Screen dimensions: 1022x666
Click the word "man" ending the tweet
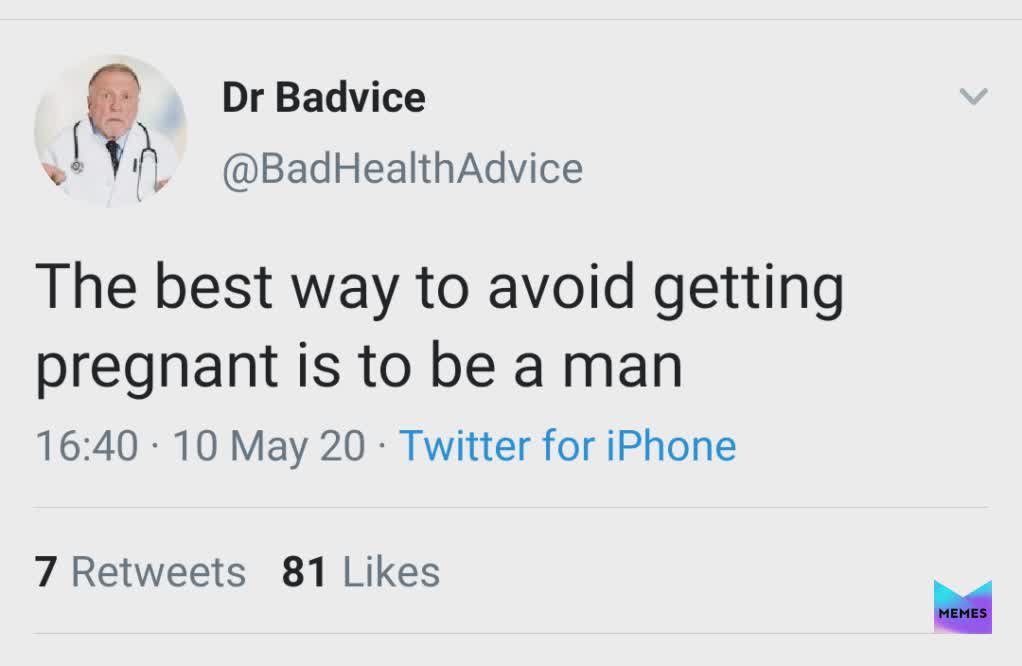click(622, 366)
